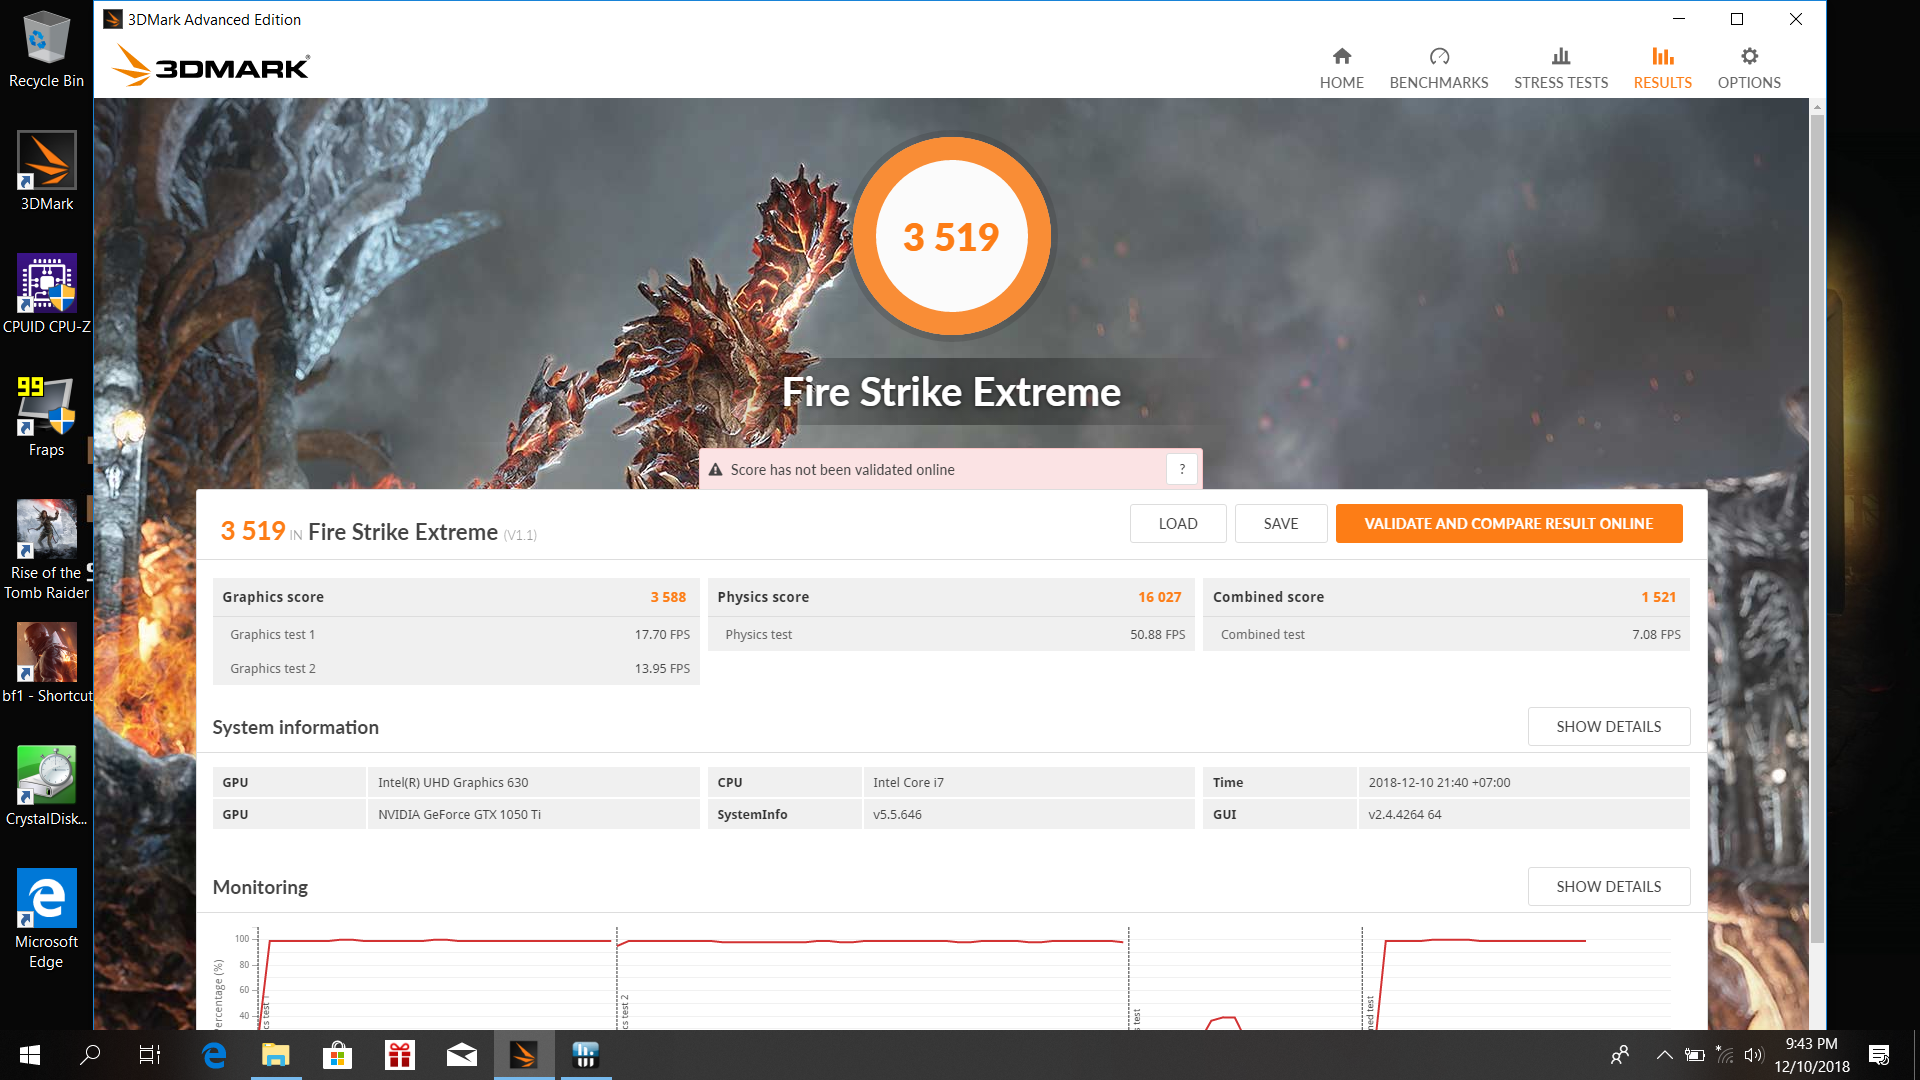Click the Combined score value 1 521
The image size is (1920, 1080).
(1658, 597)
